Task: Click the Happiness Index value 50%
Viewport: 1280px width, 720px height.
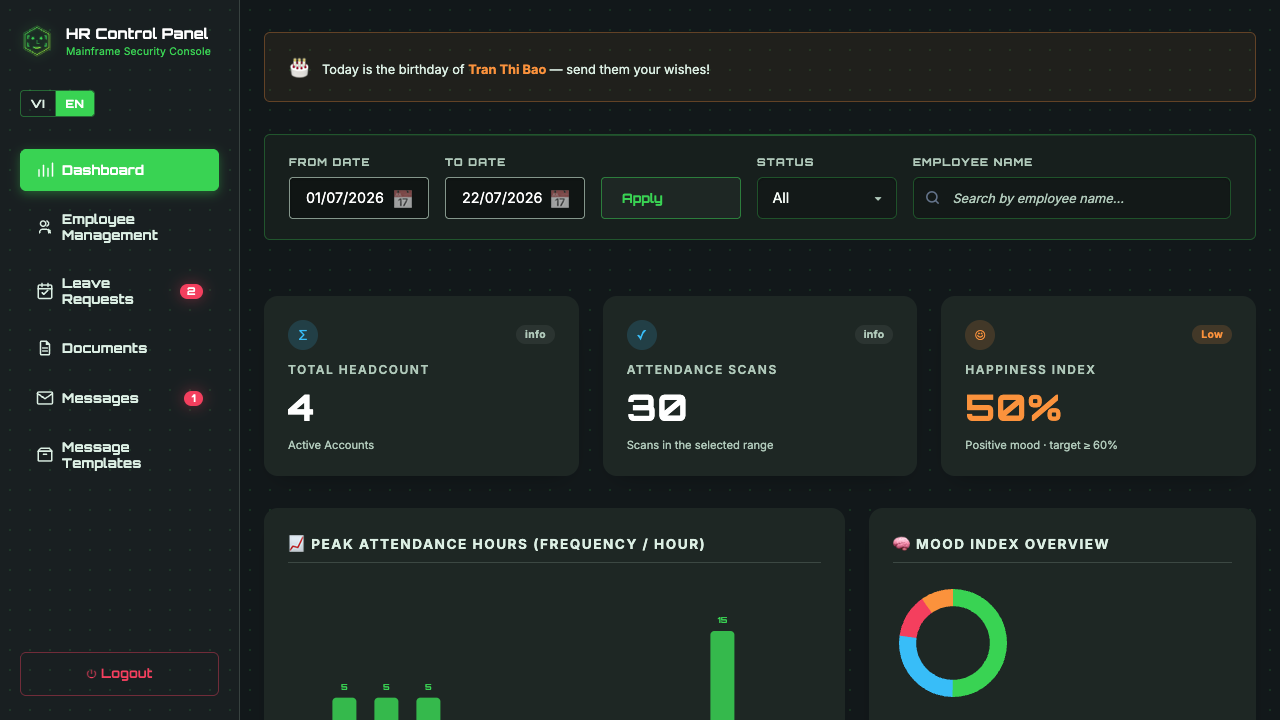Action: (1013, 408)
